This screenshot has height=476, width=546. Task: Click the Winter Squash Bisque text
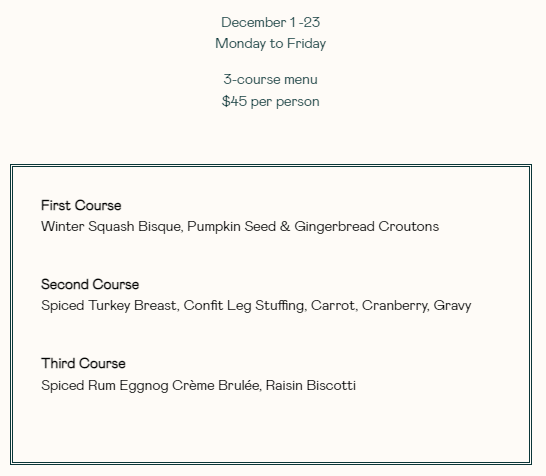coord(111,227)
